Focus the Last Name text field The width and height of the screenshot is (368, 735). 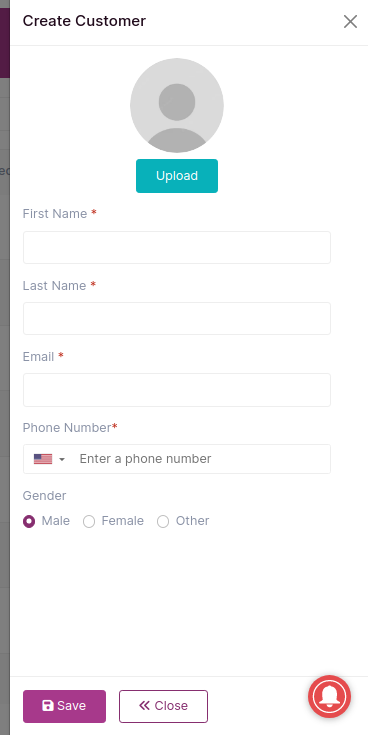177,319
